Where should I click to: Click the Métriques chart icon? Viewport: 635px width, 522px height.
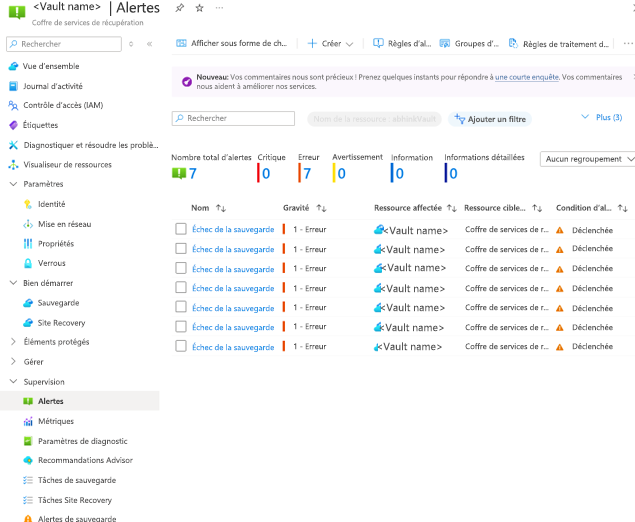coord(28,421)
